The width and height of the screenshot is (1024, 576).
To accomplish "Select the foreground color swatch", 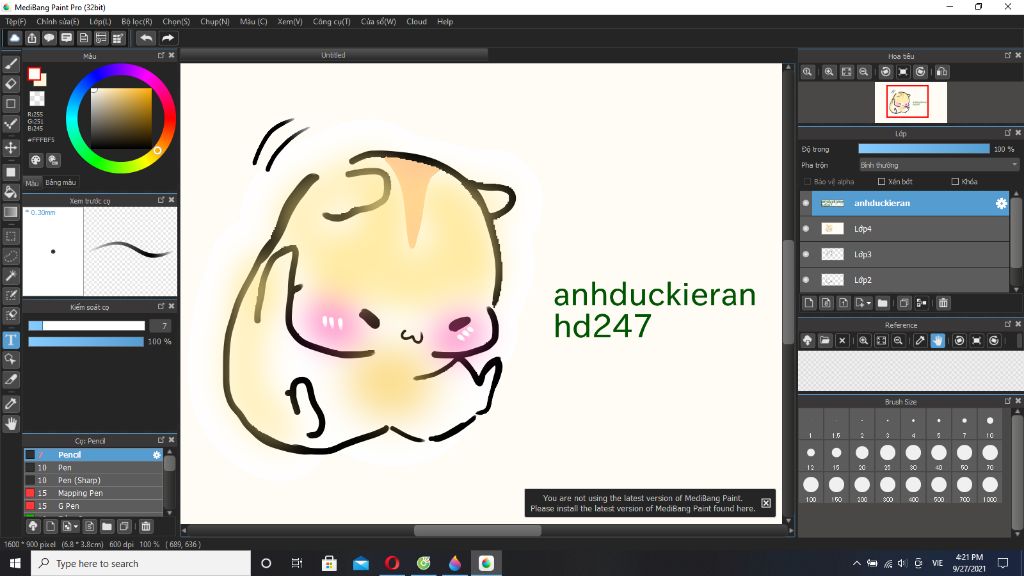I will 34,74.
